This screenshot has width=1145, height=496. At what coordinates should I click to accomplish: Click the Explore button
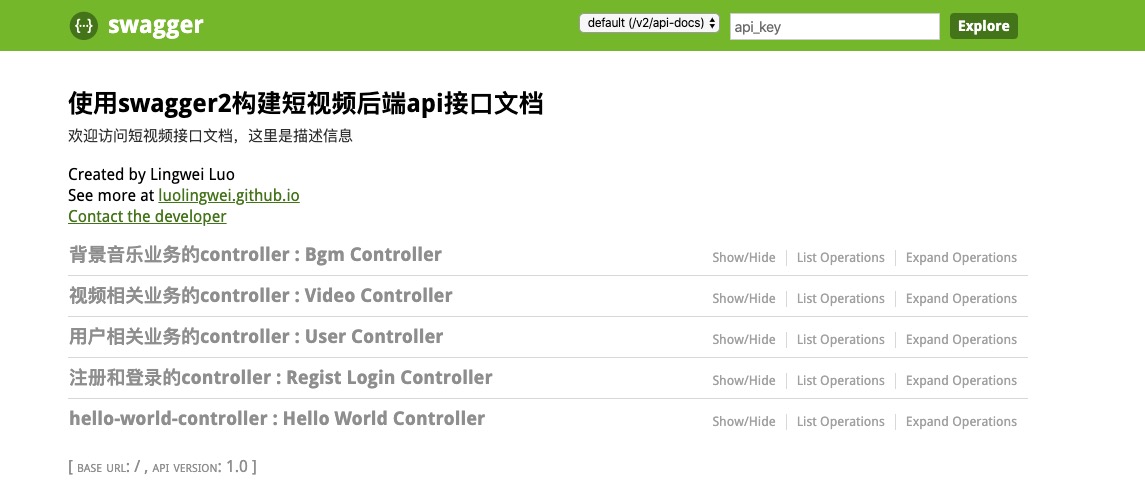coord(984,26)
